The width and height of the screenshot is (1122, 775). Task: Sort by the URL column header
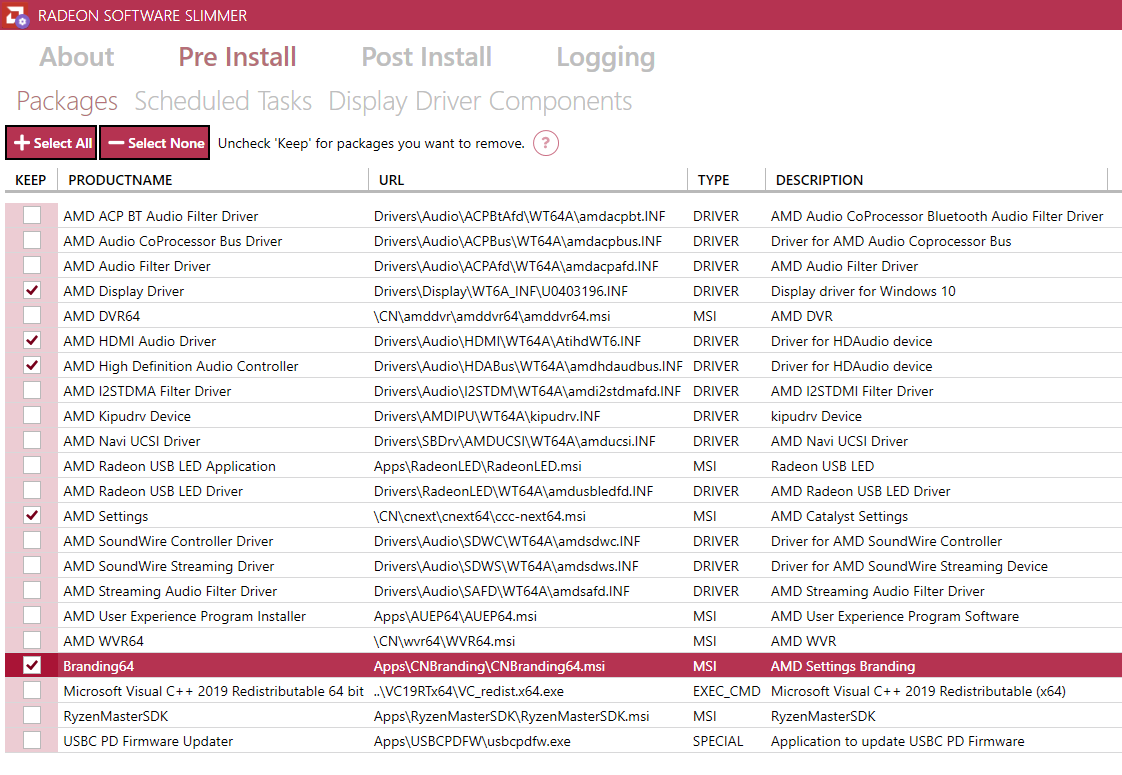click(528, 180)
